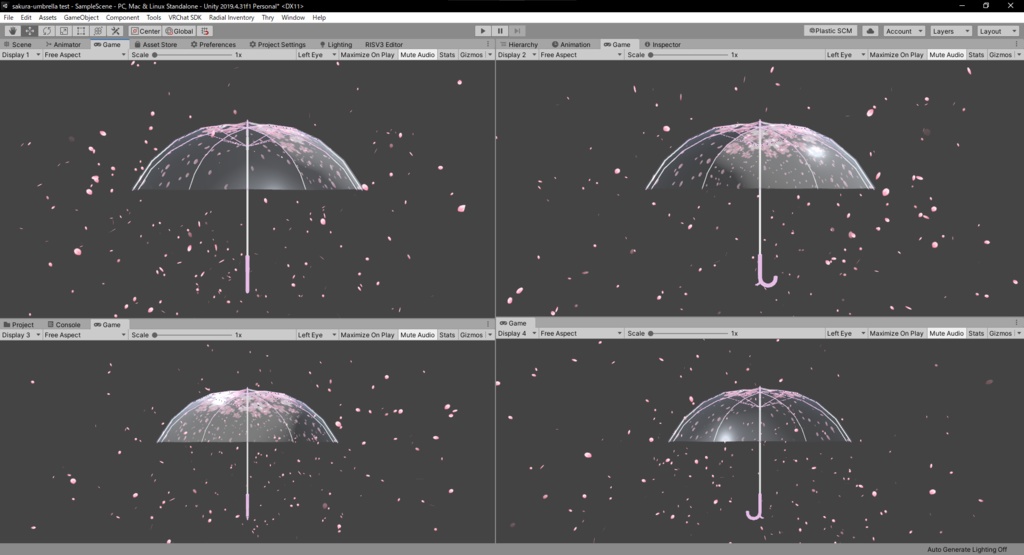The width and height of the screenshot is (1024, 555).
Task: Click the Plastic SCM button
Action: (831, 31)
